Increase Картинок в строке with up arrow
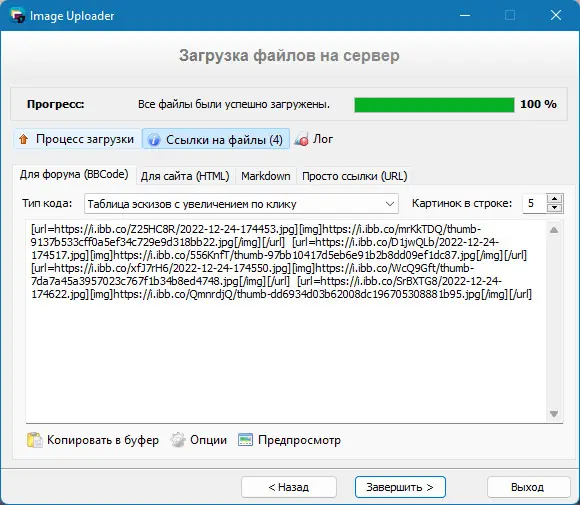Image resolution: width=580 pixels, height=505 pixels. tap(554, 199)
